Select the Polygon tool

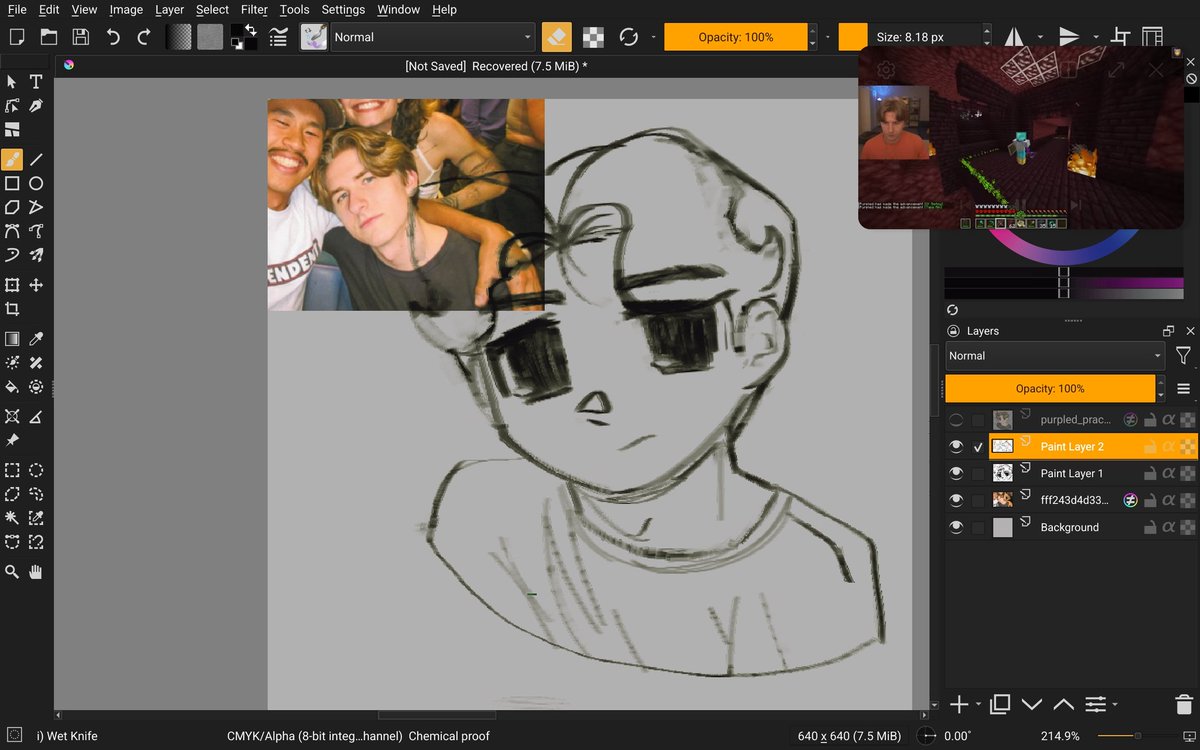(x=12, y=207)
